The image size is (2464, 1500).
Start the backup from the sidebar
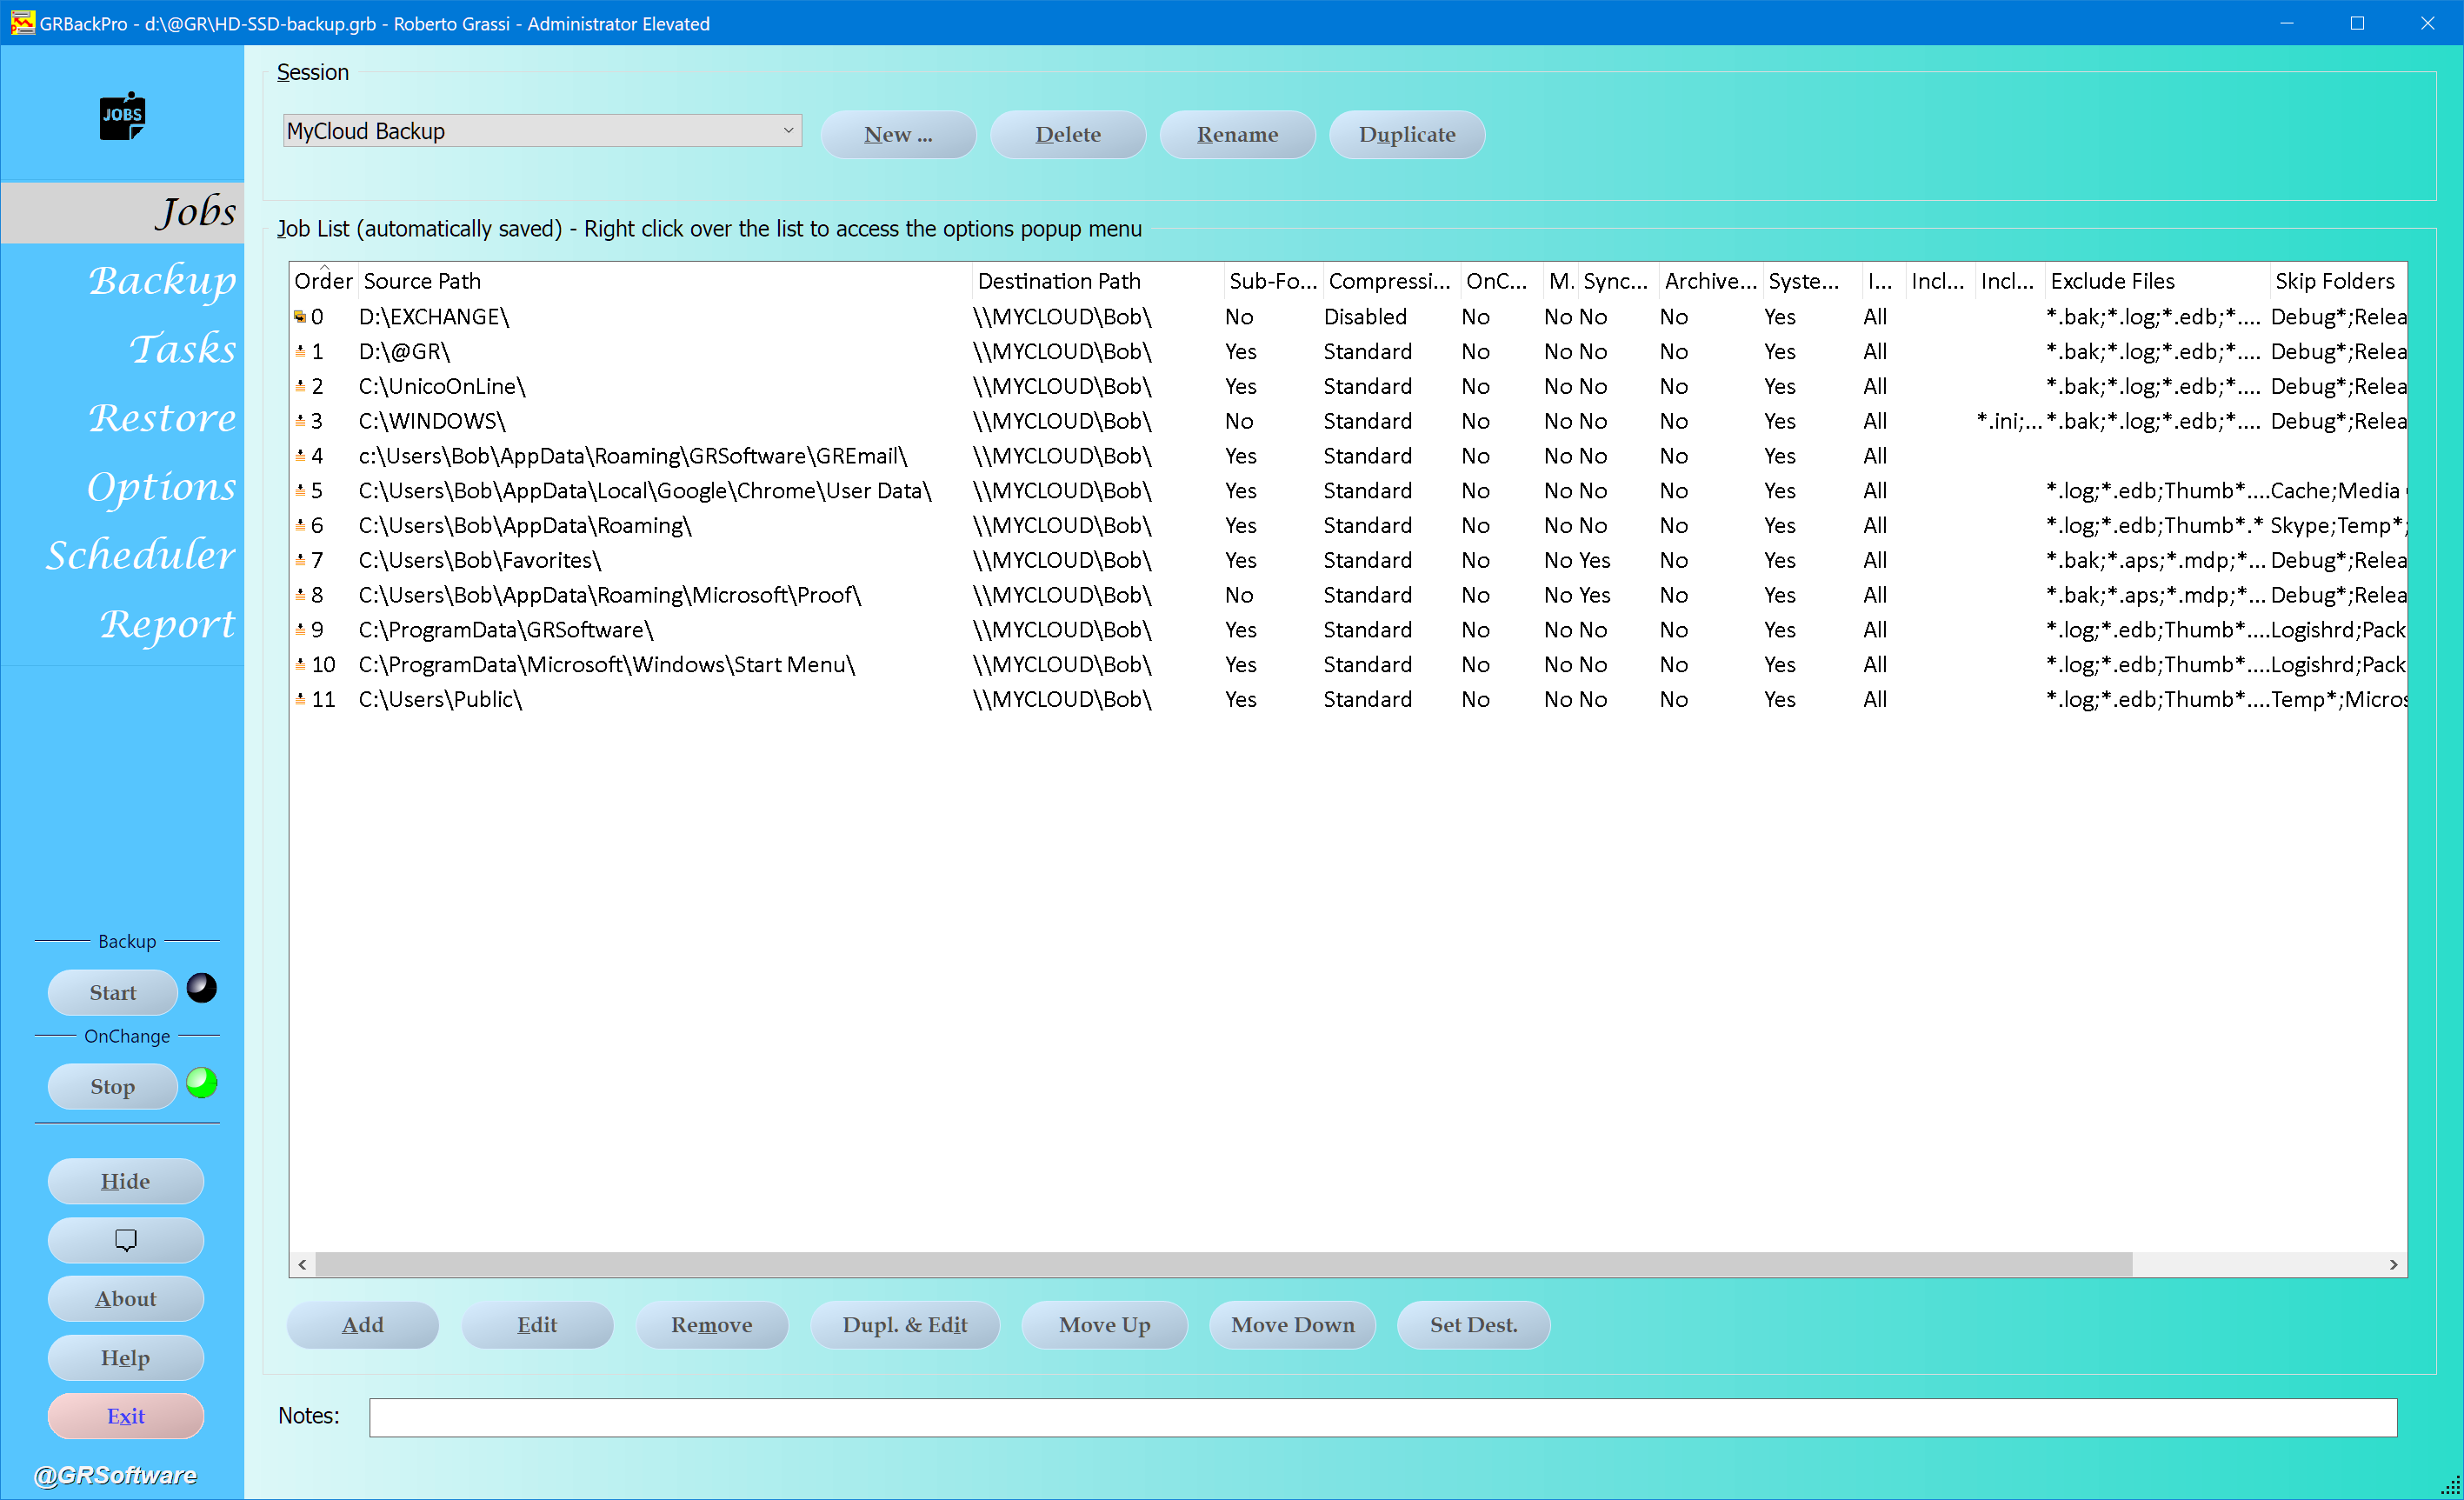[x=112, y=992]
